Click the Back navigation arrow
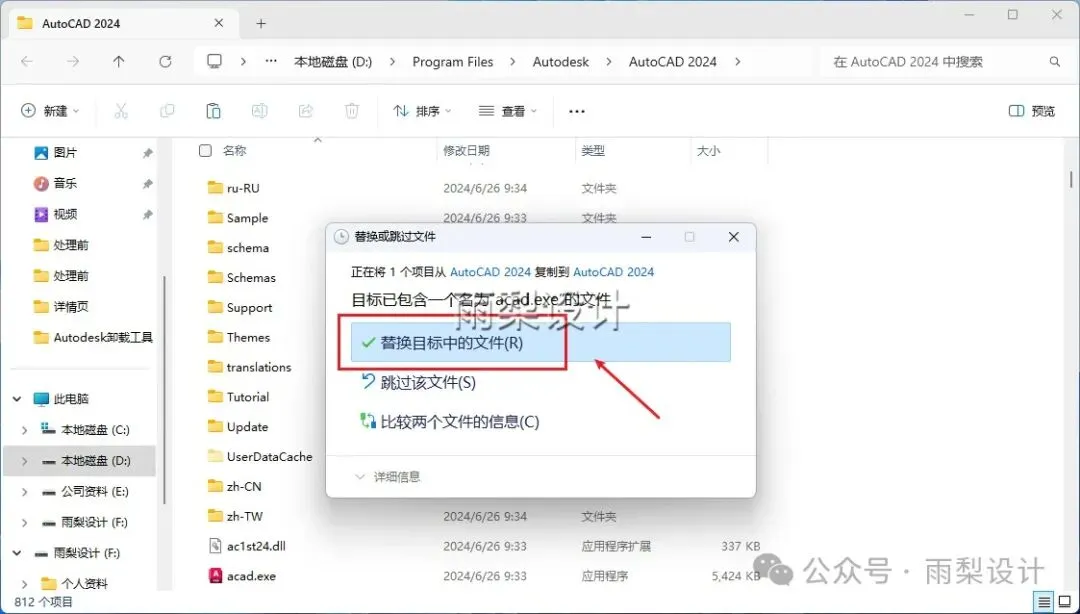Viewport: 1080px width, 614px height. coord(27,62)
